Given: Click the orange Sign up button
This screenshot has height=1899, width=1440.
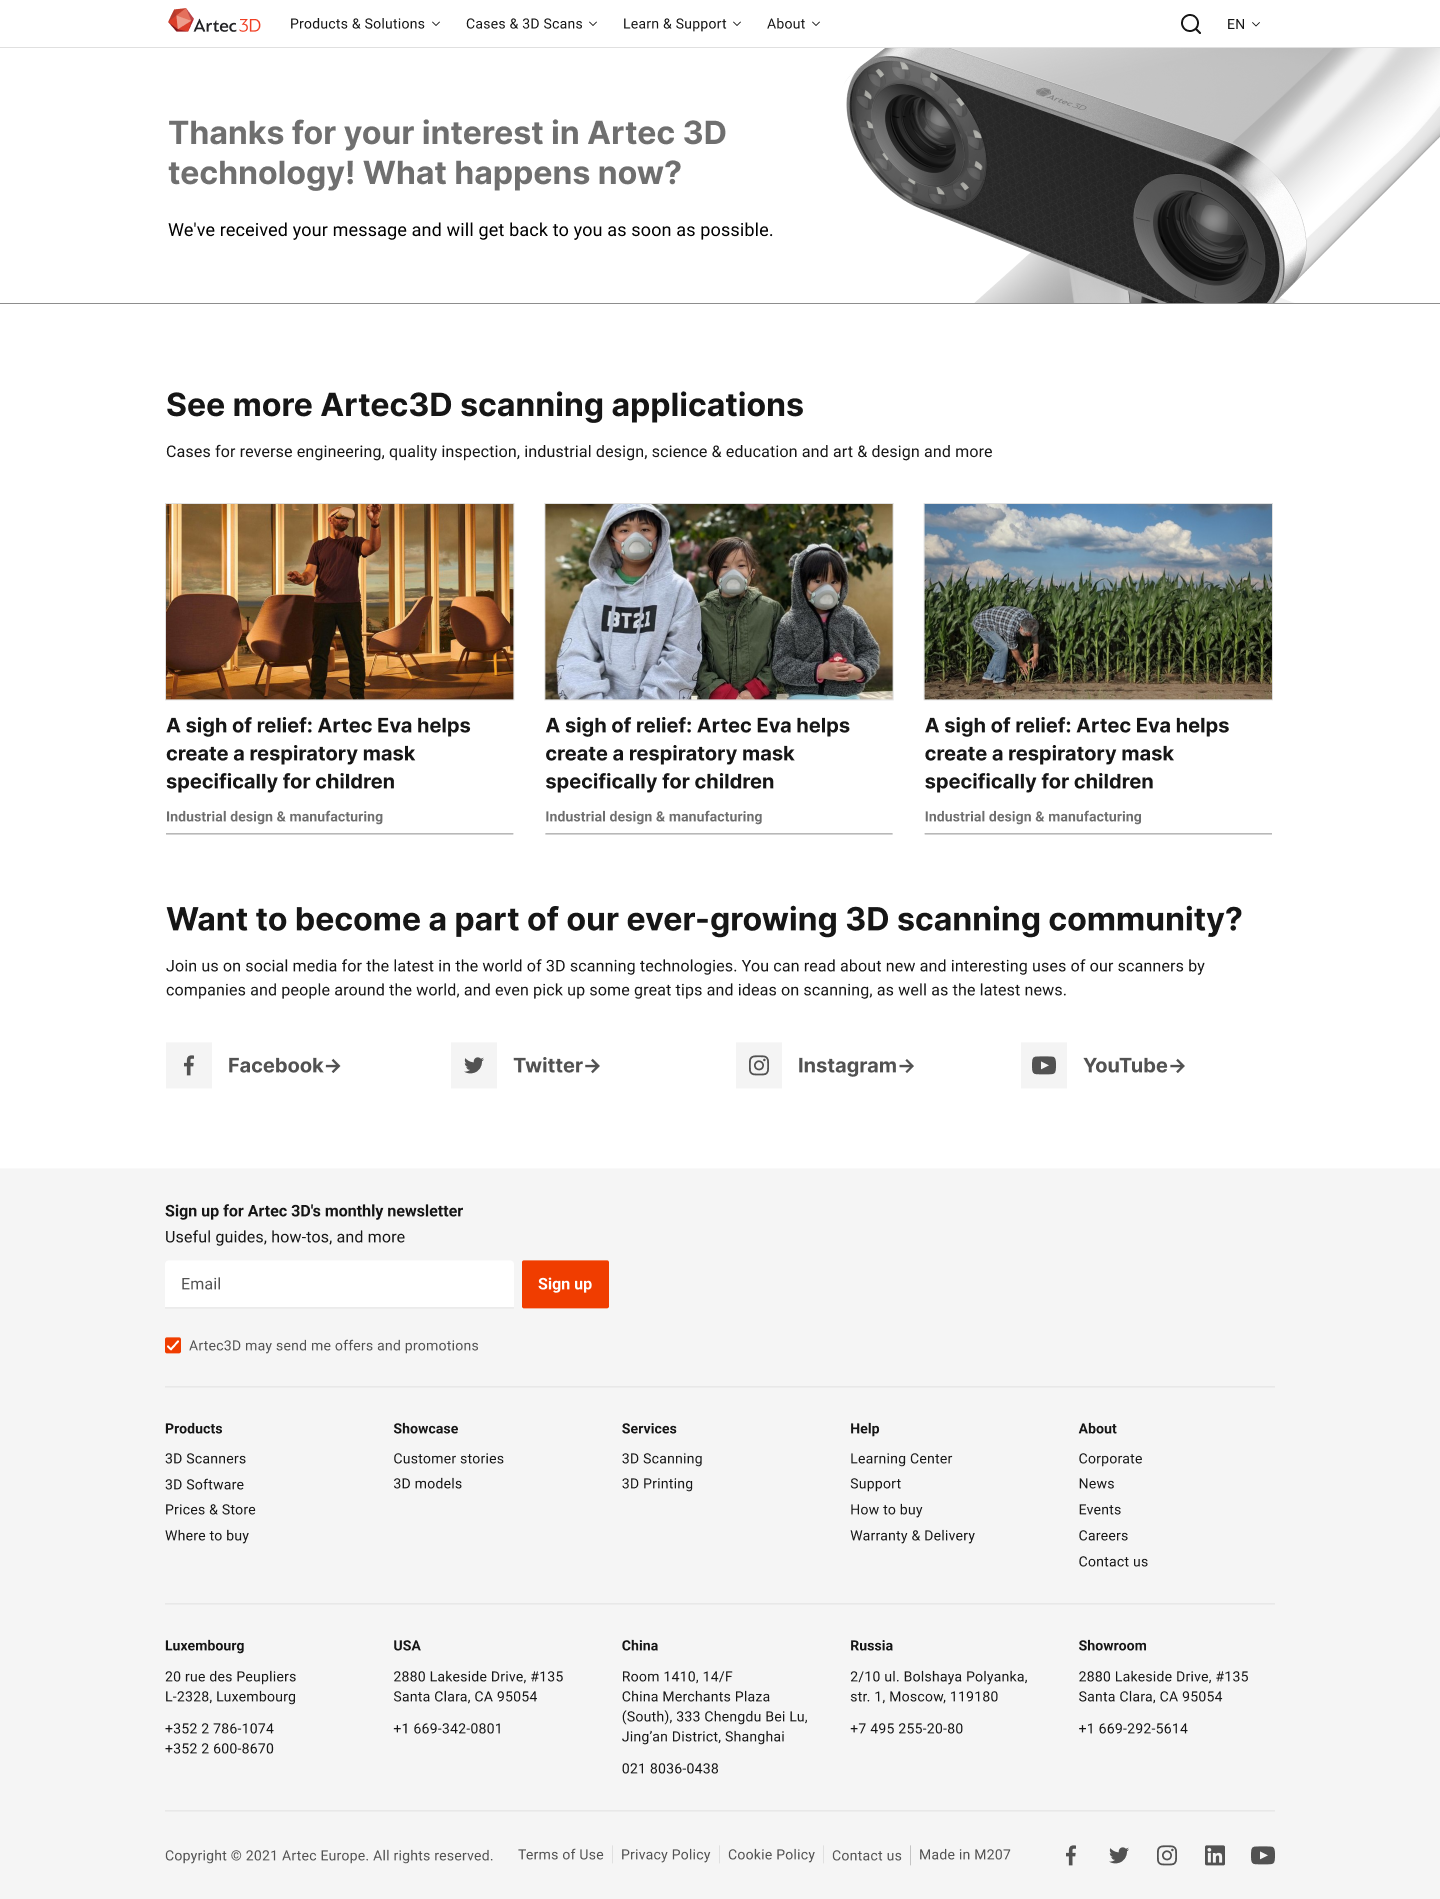Looking at the screenshot, I should coord(565,1284).
